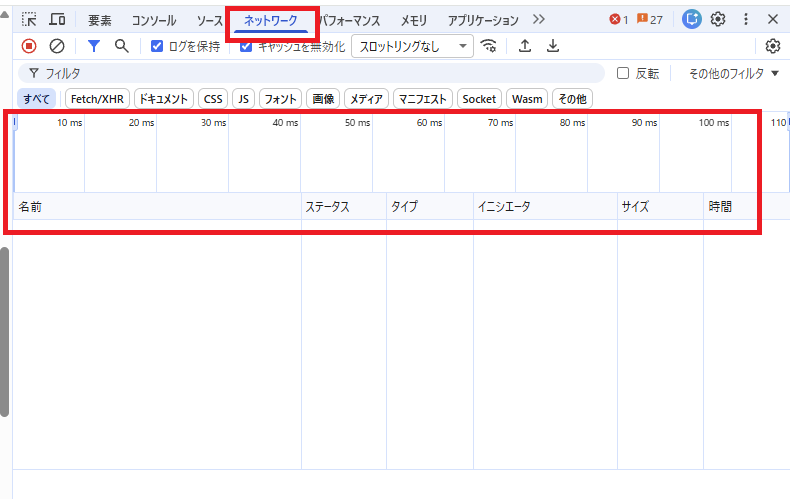This screenshot has height=499, width=790.
Task: Sort by 名前 column header
Action: [157, 207]
